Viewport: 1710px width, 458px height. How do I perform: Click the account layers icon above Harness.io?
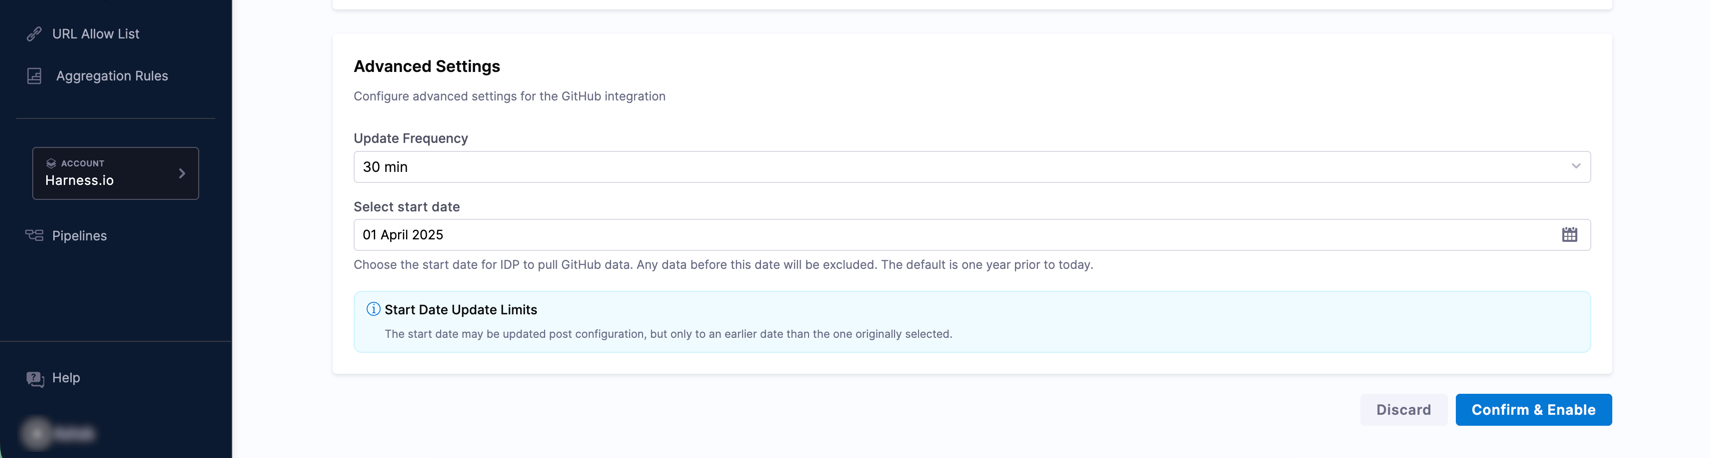point(51,163)
